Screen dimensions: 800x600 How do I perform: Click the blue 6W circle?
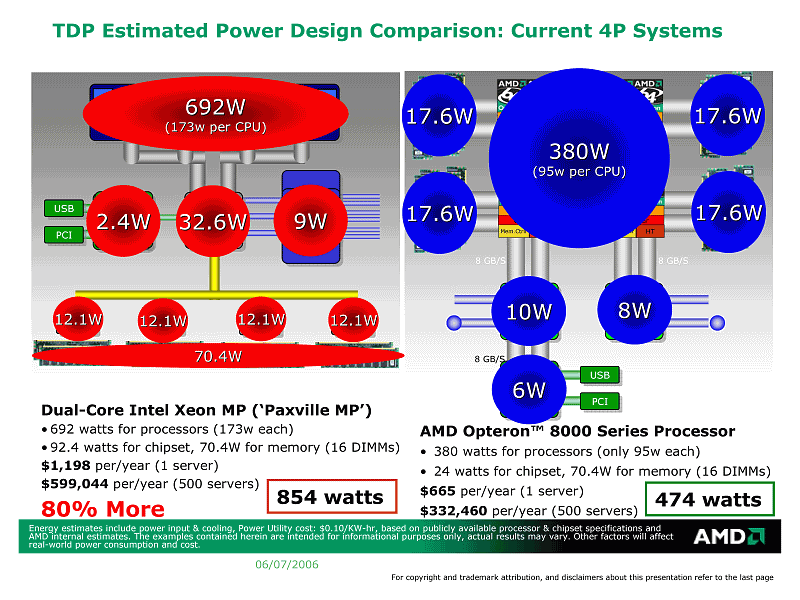click(529, 390)
